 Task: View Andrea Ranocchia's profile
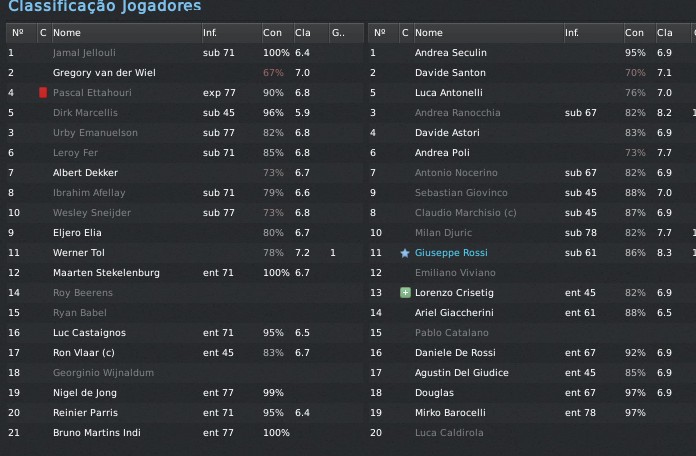click(457, 113)
